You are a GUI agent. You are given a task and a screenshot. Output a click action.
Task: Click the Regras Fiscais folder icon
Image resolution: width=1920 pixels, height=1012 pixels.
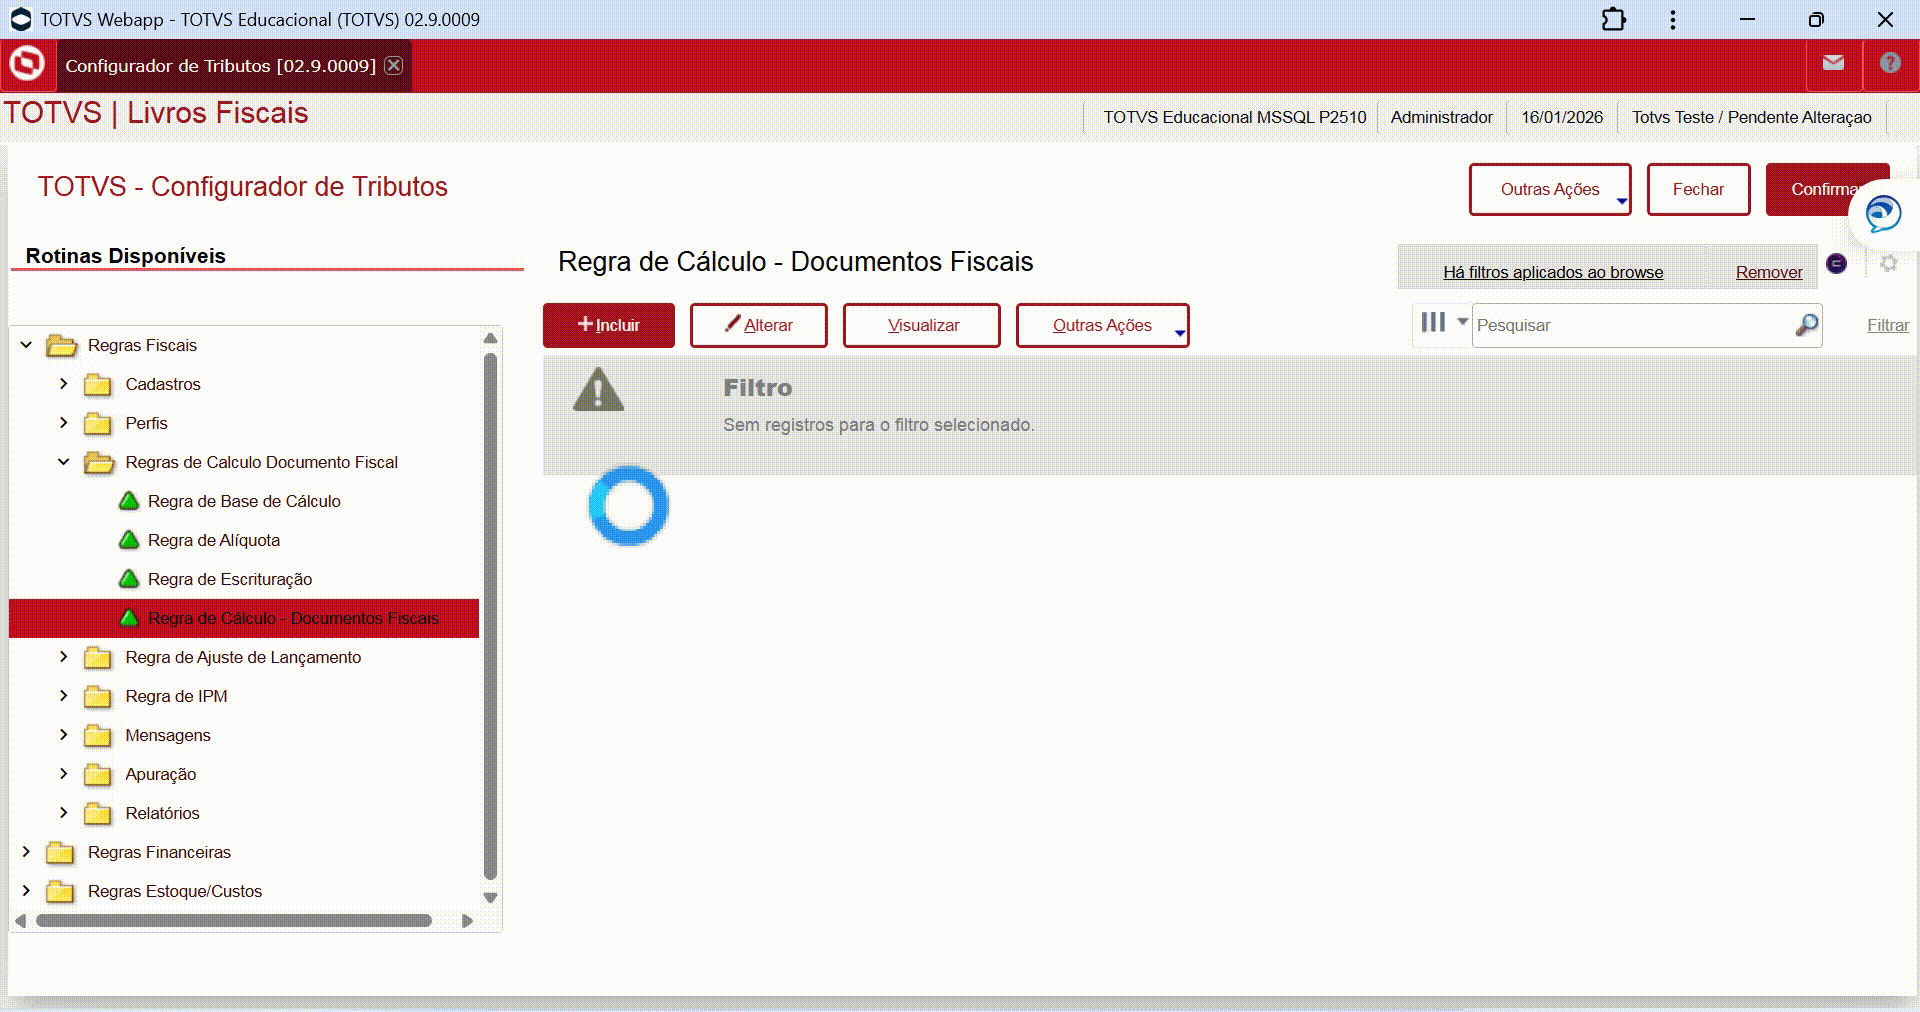tap(62, 346)
